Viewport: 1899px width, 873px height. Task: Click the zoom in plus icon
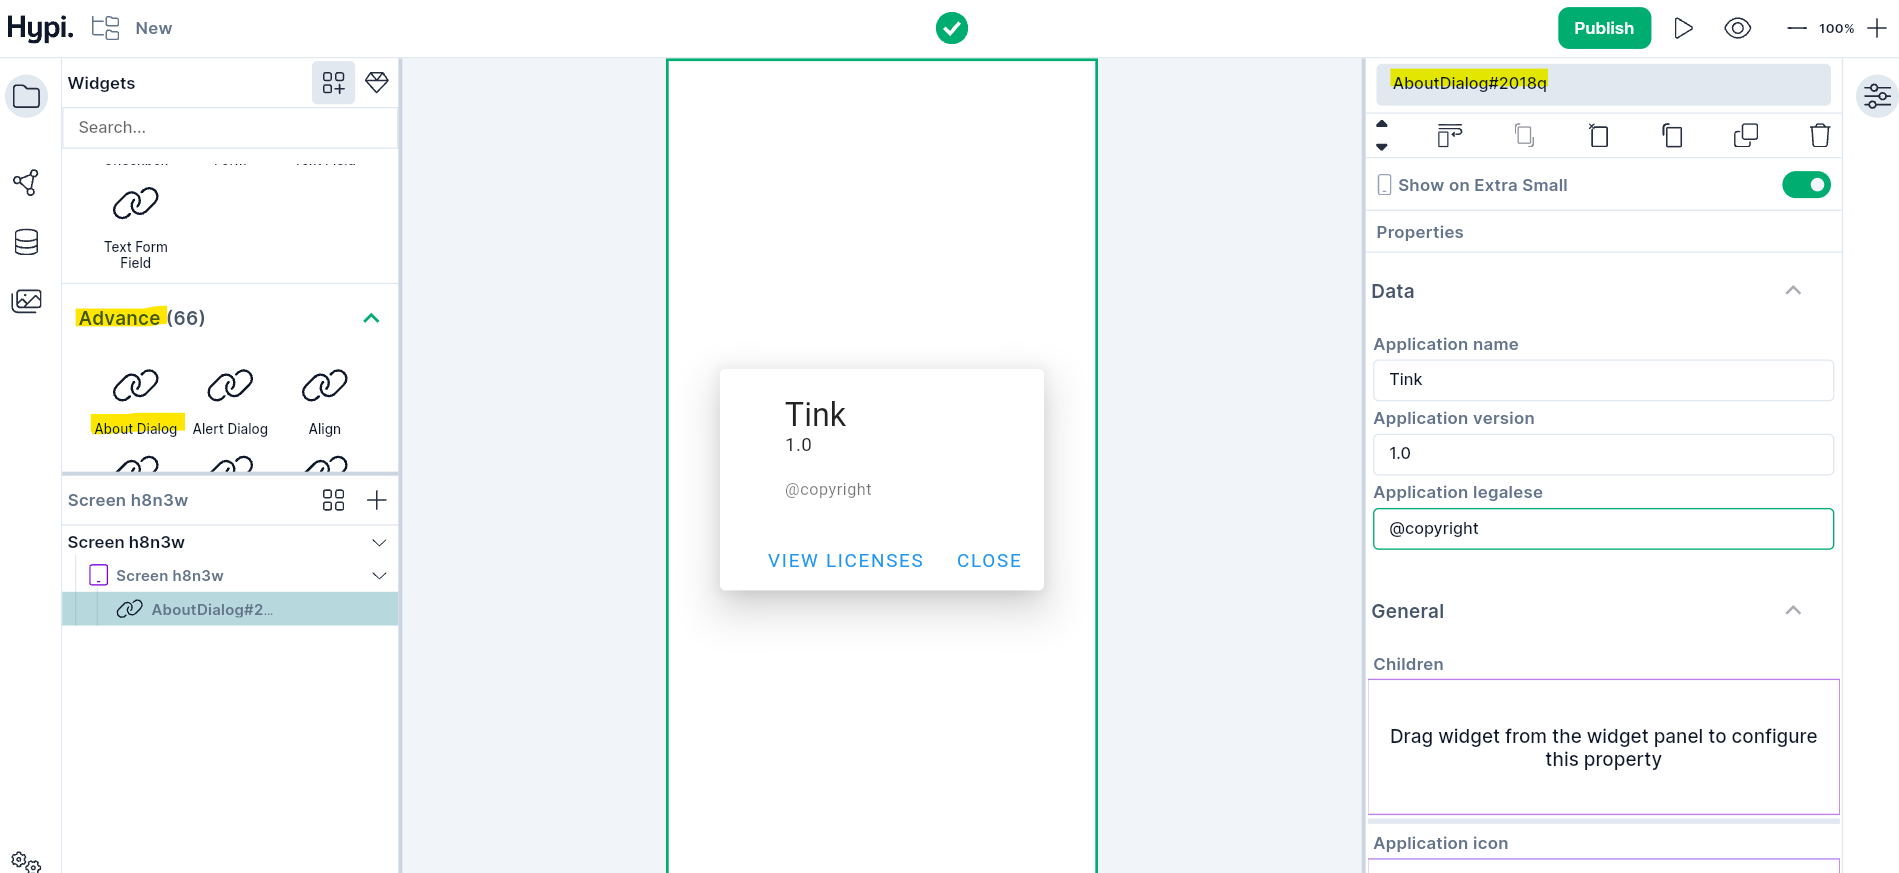(1877, 28)
